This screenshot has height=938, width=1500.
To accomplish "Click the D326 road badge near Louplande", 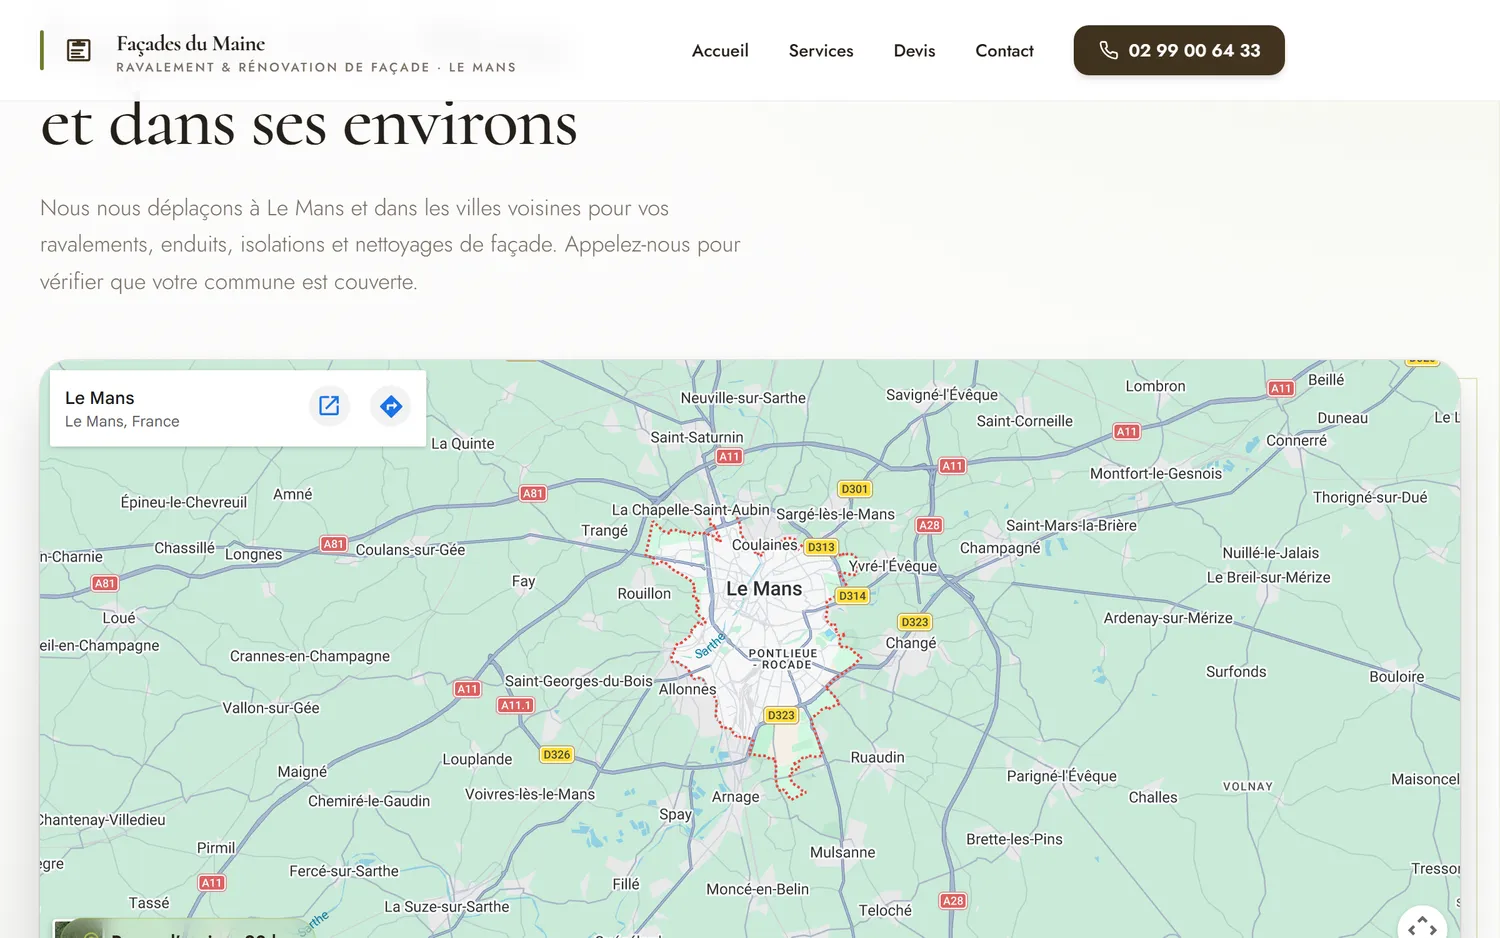I will (557, 755).
